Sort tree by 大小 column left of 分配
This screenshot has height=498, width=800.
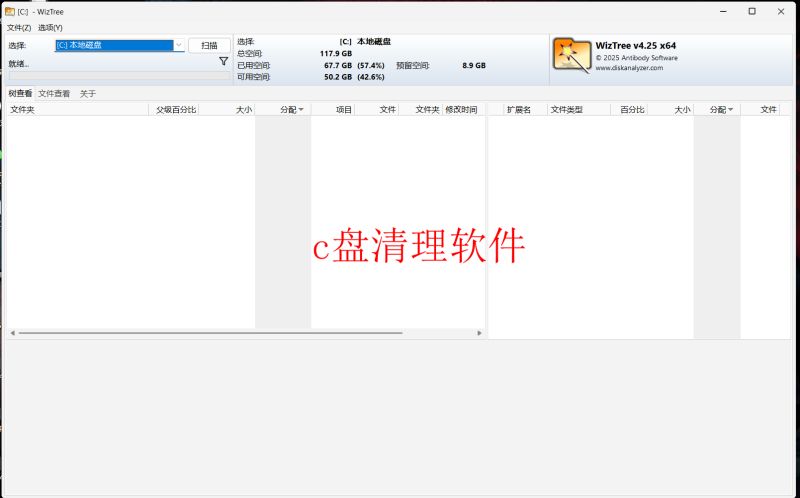click(x=227, y=110)
